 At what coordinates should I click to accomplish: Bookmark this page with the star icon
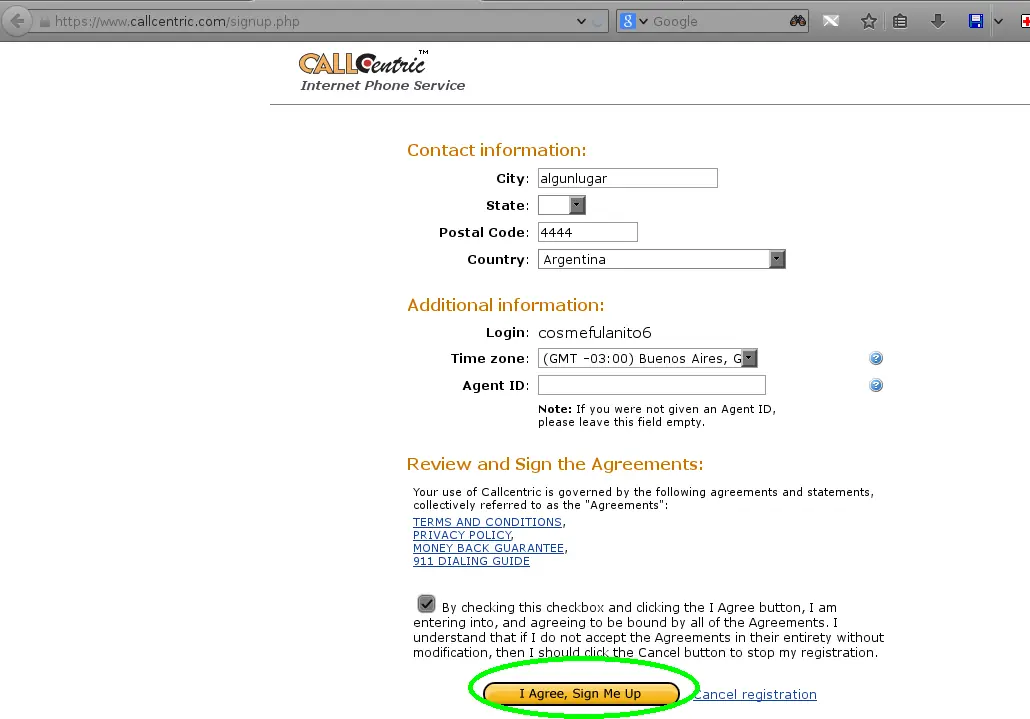coord(868,20)
